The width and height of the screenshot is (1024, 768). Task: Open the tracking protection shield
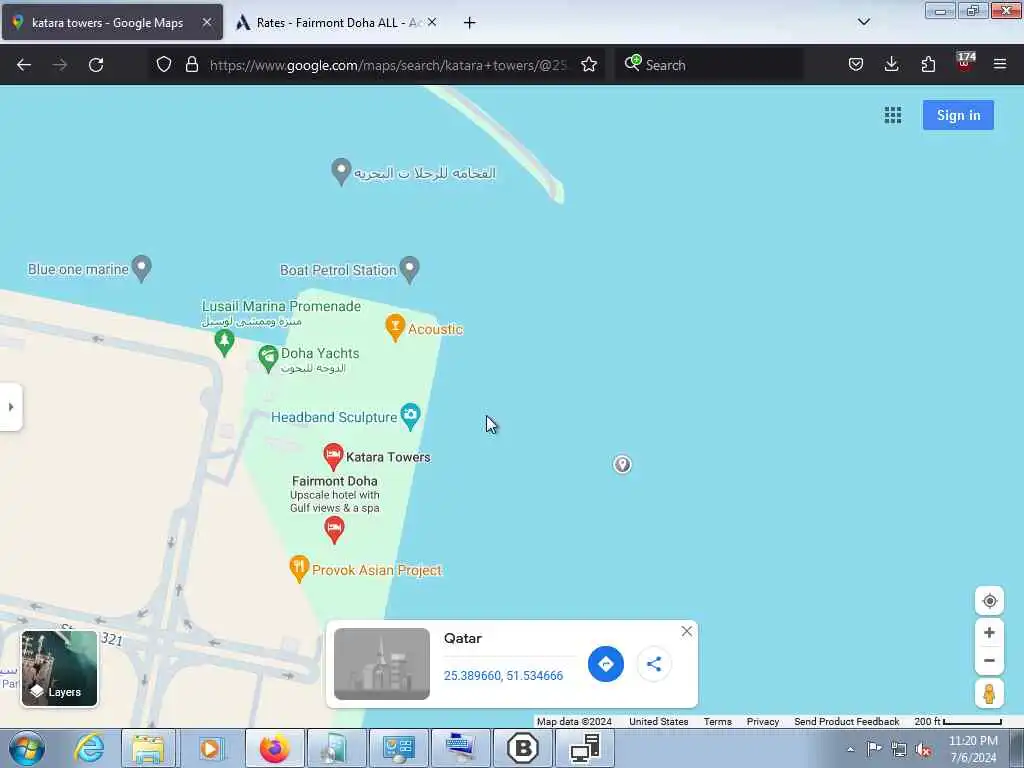click(x=164, y=64)
